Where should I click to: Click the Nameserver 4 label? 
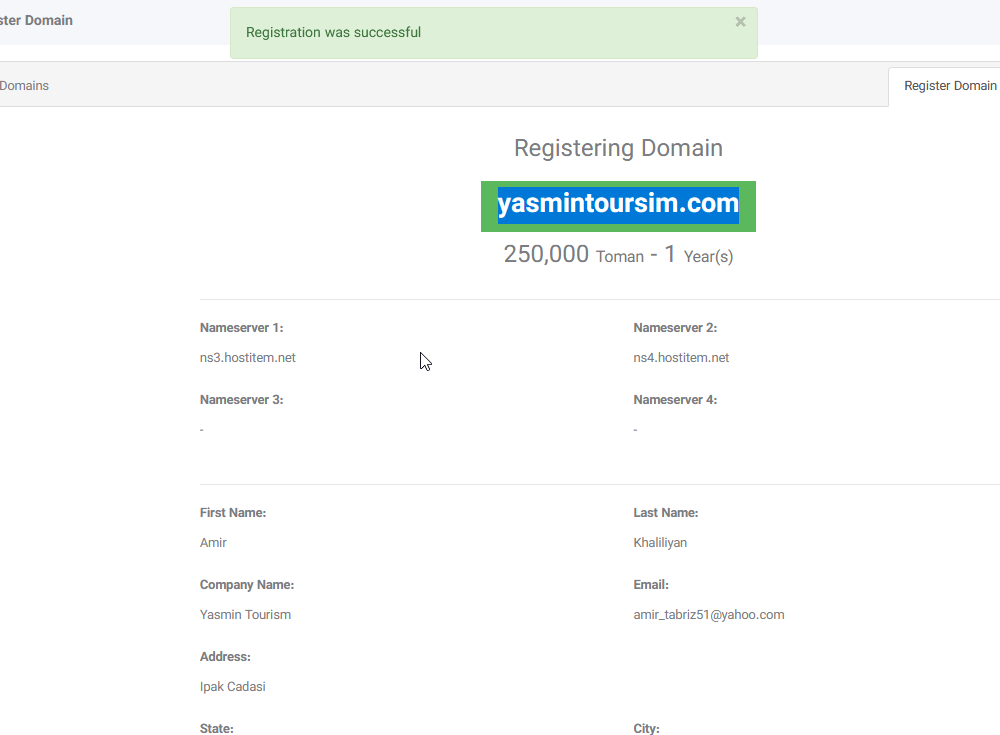tap(675, 400)
